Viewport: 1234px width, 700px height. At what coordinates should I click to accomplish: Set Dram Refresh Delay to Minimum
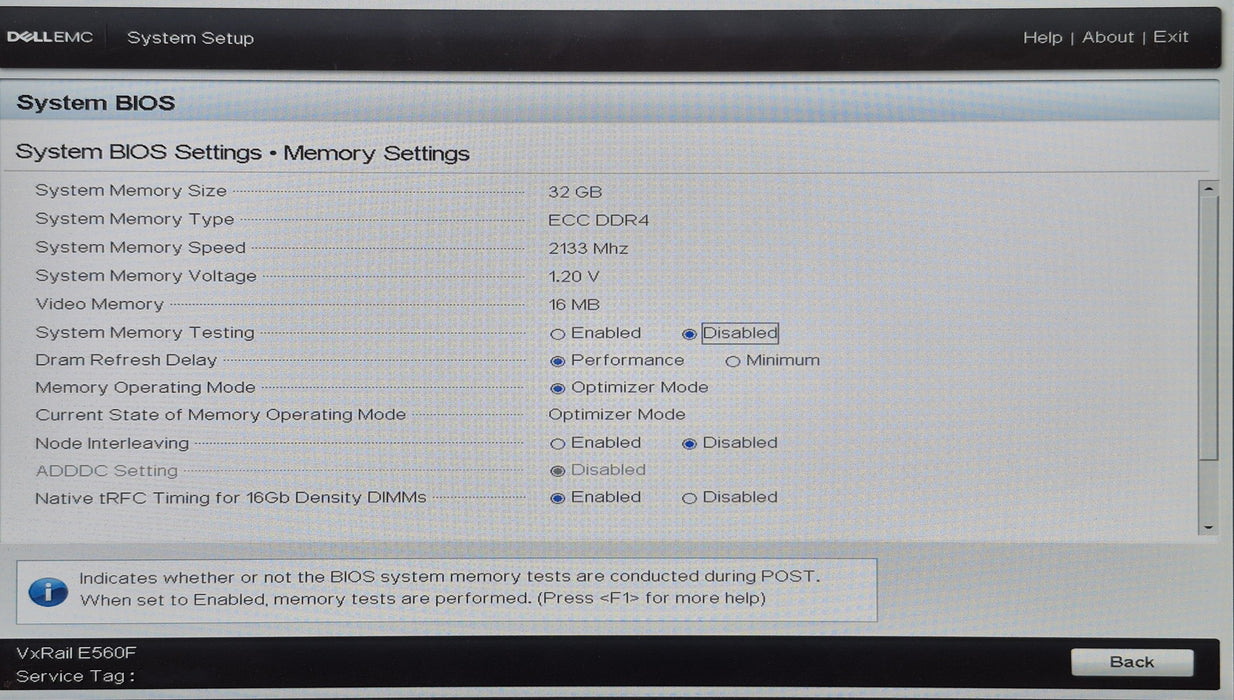pyautogui.click(x=733, y=361)
